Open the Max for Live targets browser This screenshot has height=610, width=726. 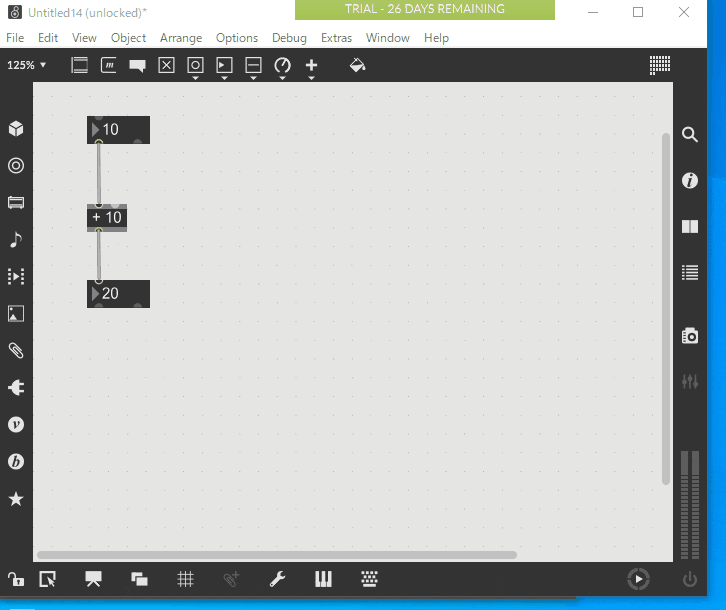pyautogui.click(x=16, y=165)
